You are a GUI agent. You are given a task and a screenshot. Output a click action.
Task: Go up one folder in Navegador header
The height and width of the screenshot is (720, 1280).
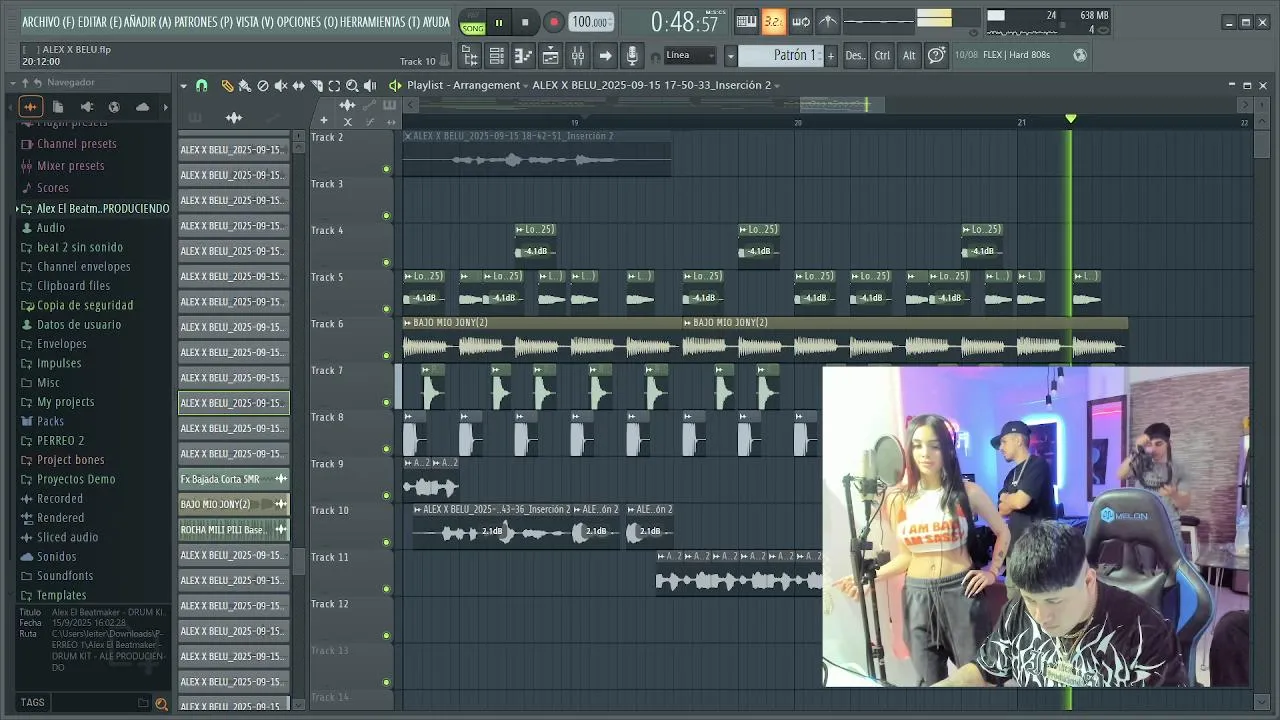click(x=25, y=83)
